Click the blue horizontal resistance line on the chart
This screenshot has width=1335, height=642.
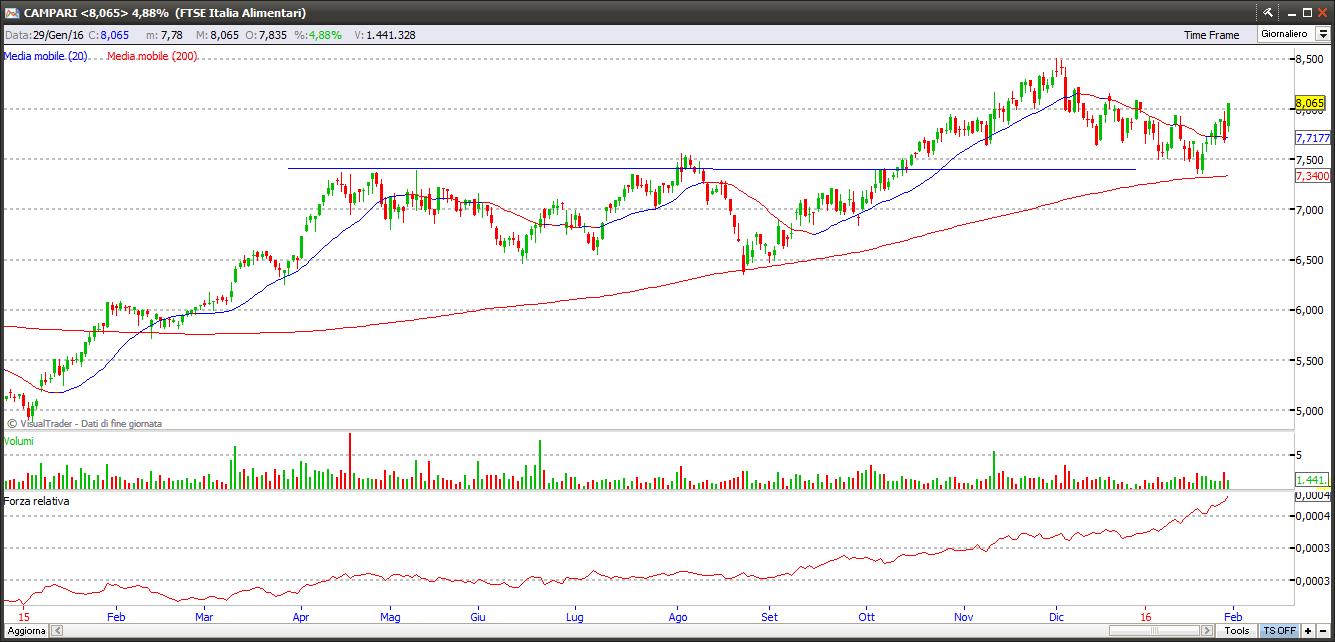712,169
